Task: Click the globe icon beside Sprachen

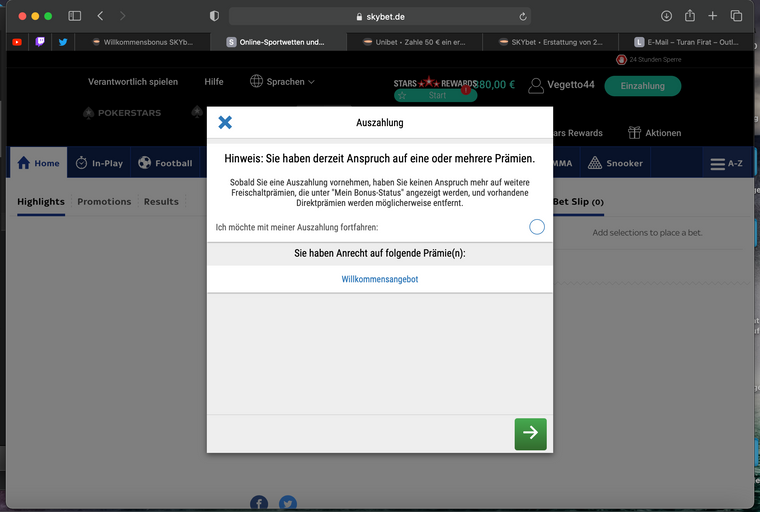Action: [256, 81]
